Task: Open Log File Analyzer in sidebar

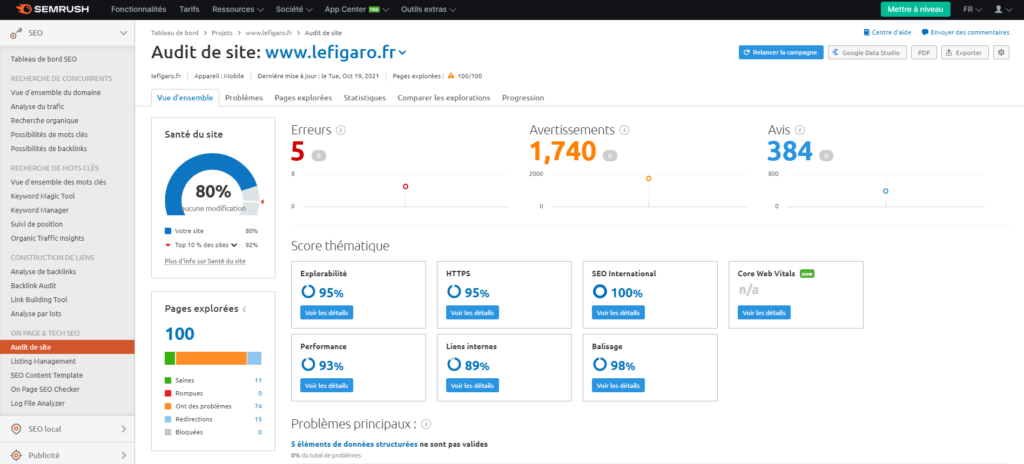Action: point(38,403)
